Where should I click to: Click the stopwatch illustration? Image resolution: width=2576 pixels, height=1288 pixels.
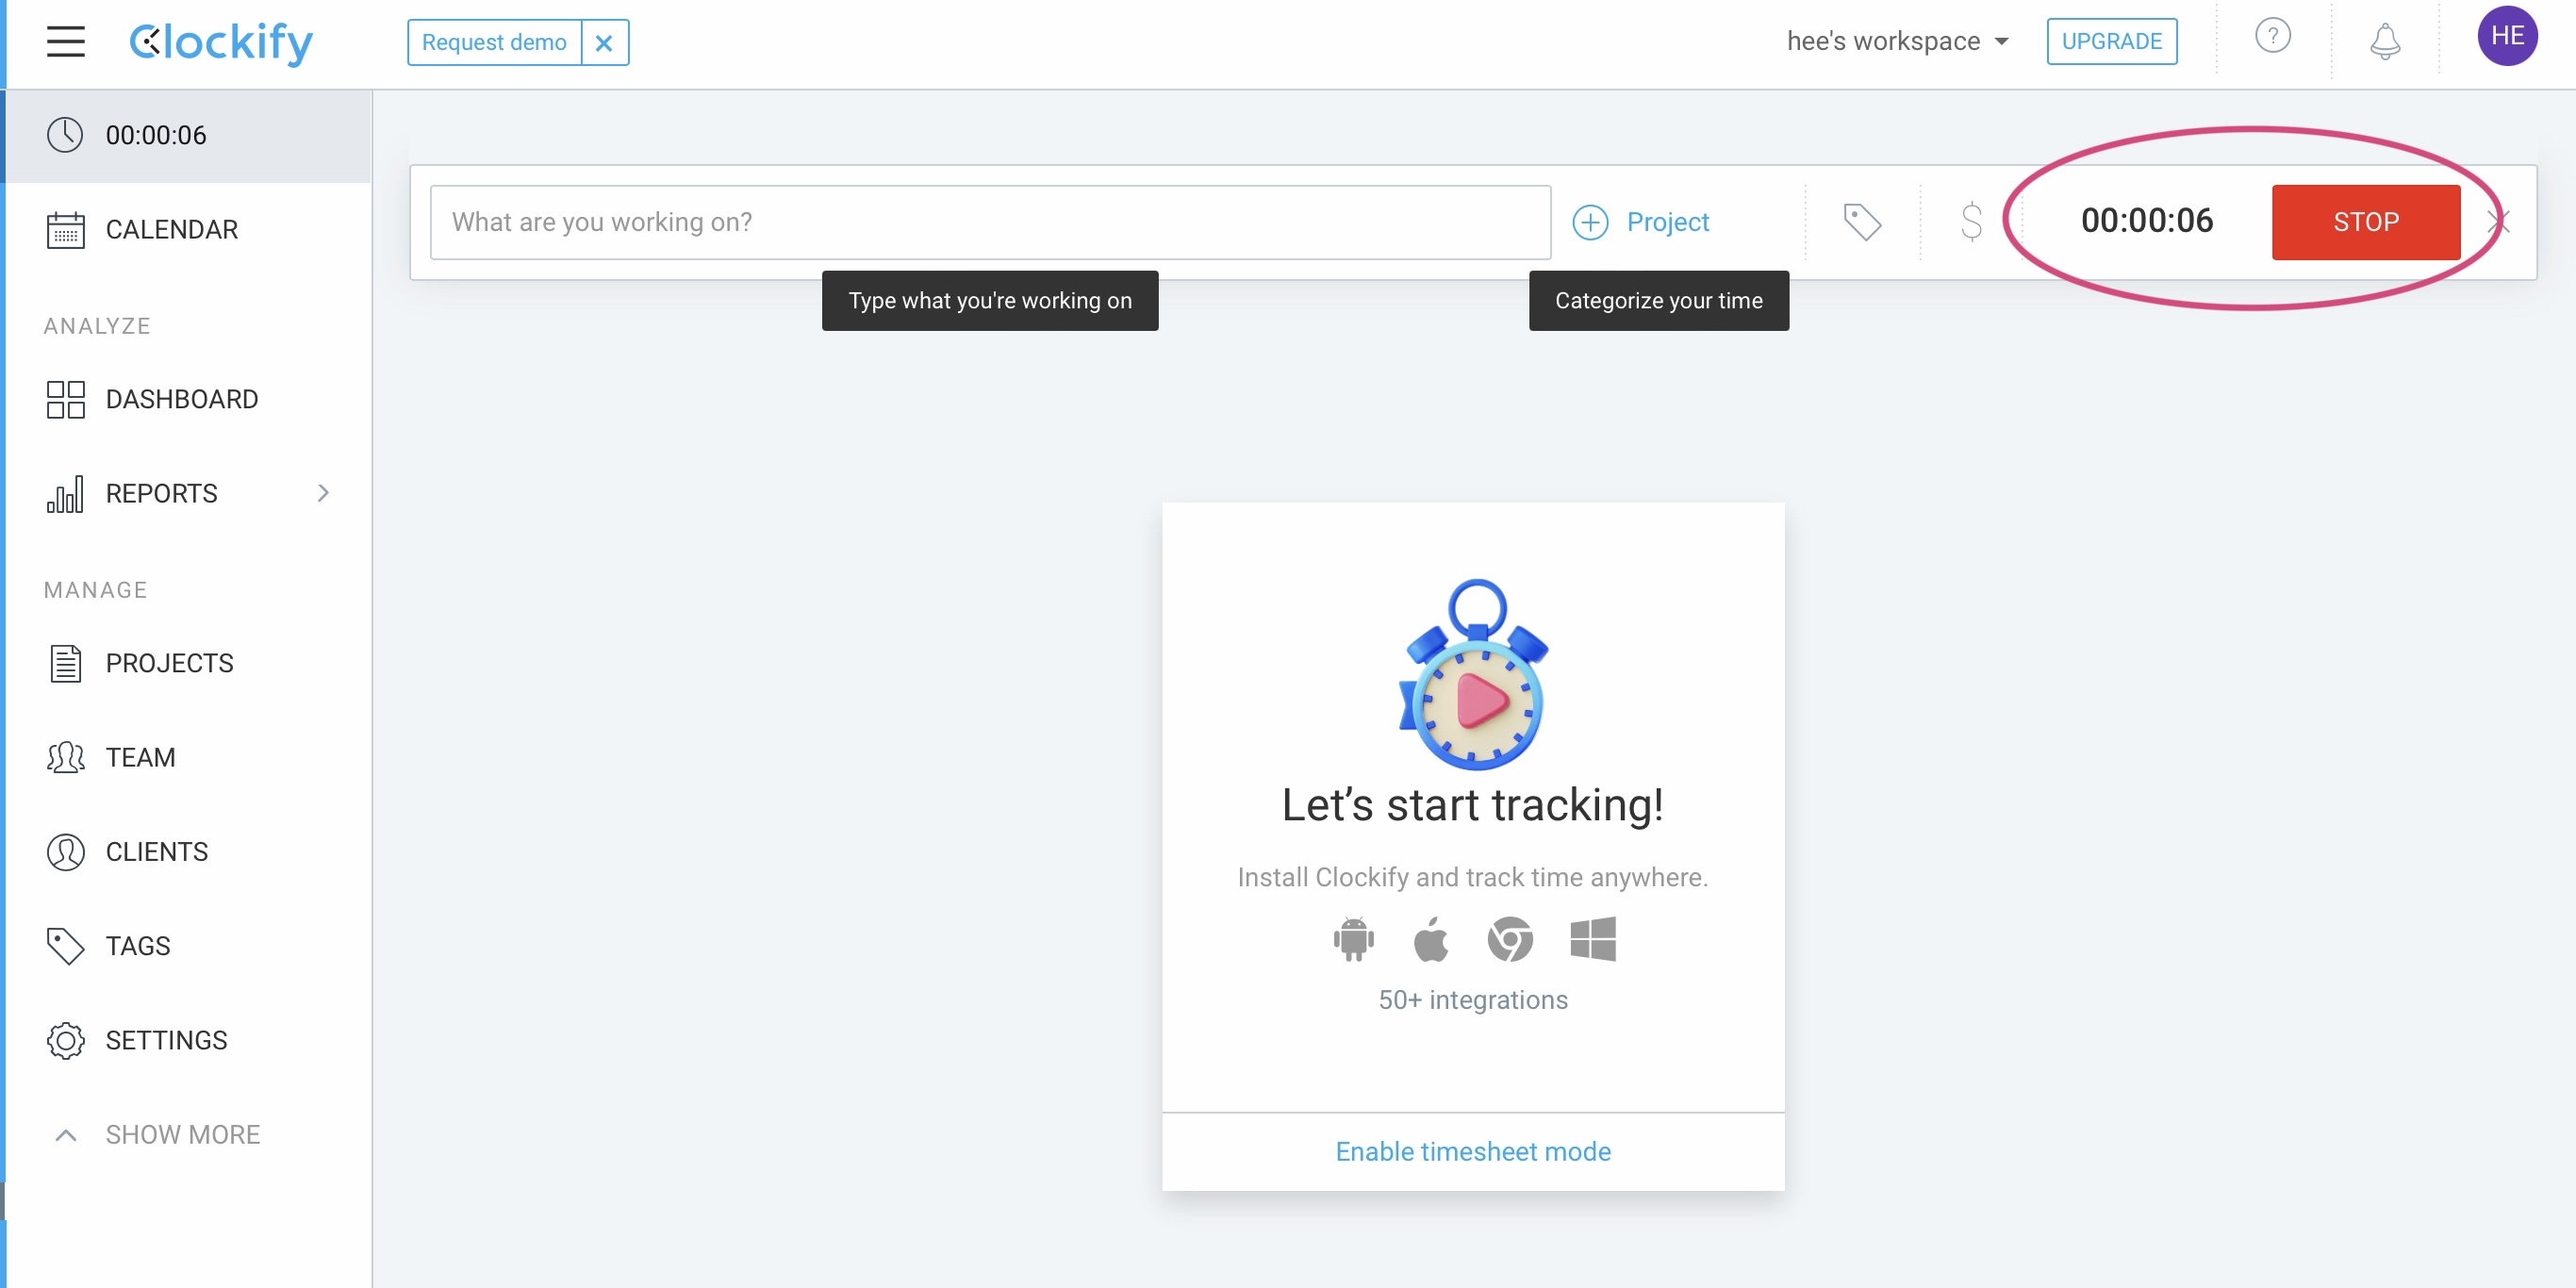pyautogui.click(x=1473, y=675)
